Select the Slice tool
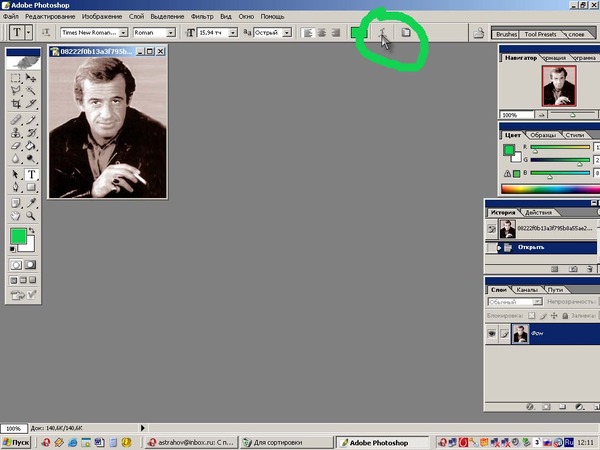 pyautogui.click(x=31, y=103)
